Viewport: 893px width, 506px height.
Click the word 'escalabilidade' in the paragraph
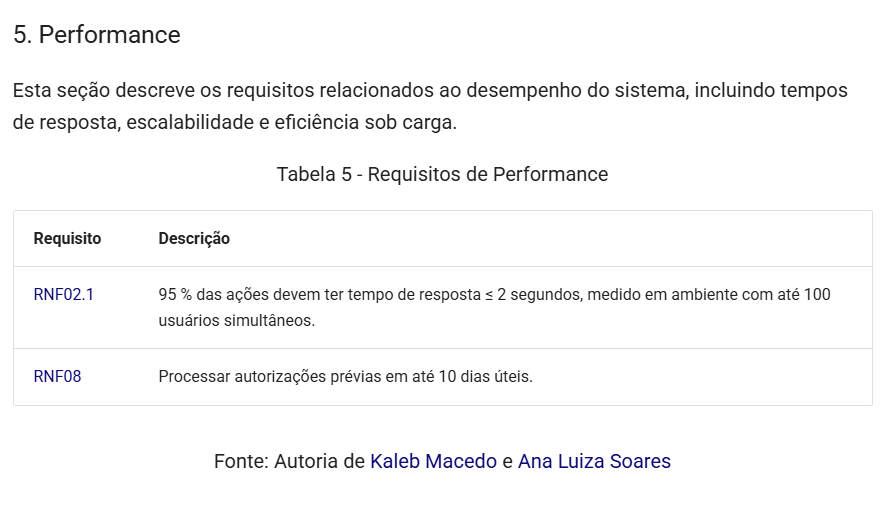190,123
